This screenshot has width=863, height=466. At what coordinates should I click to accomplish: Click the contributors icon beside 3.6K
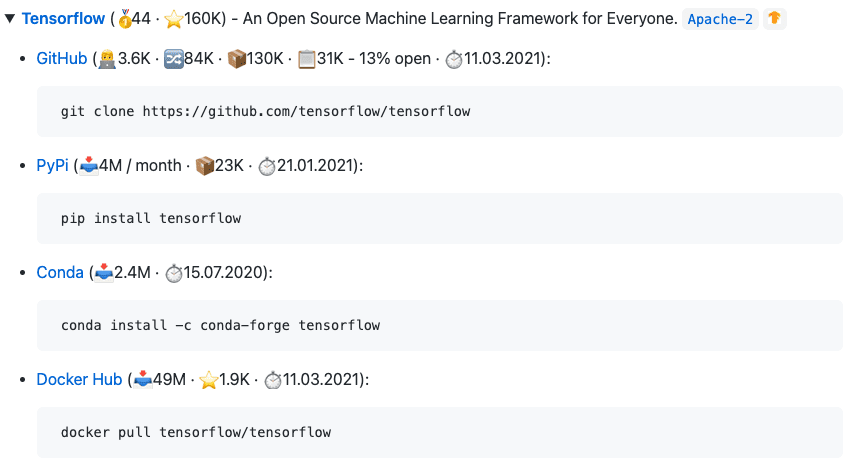click(107, 59)
